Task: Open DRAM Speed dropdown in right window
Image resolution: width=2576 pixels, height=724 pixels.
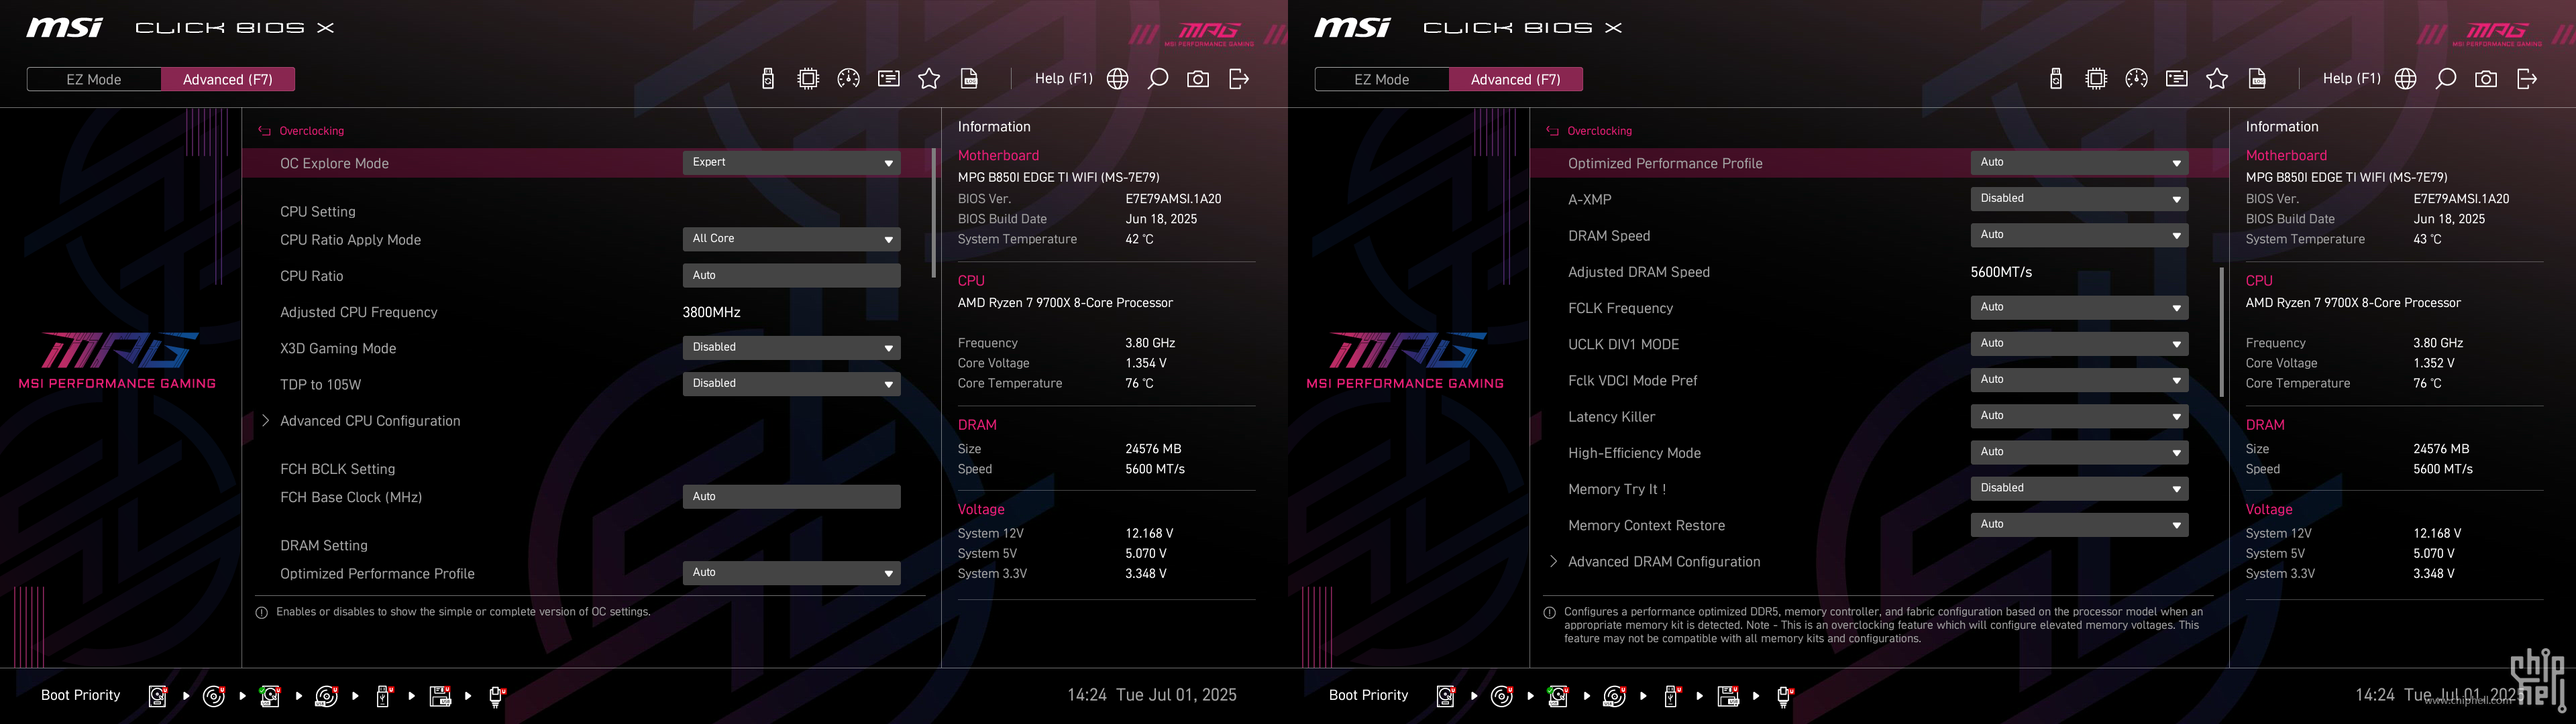Action: (2079, 235)
